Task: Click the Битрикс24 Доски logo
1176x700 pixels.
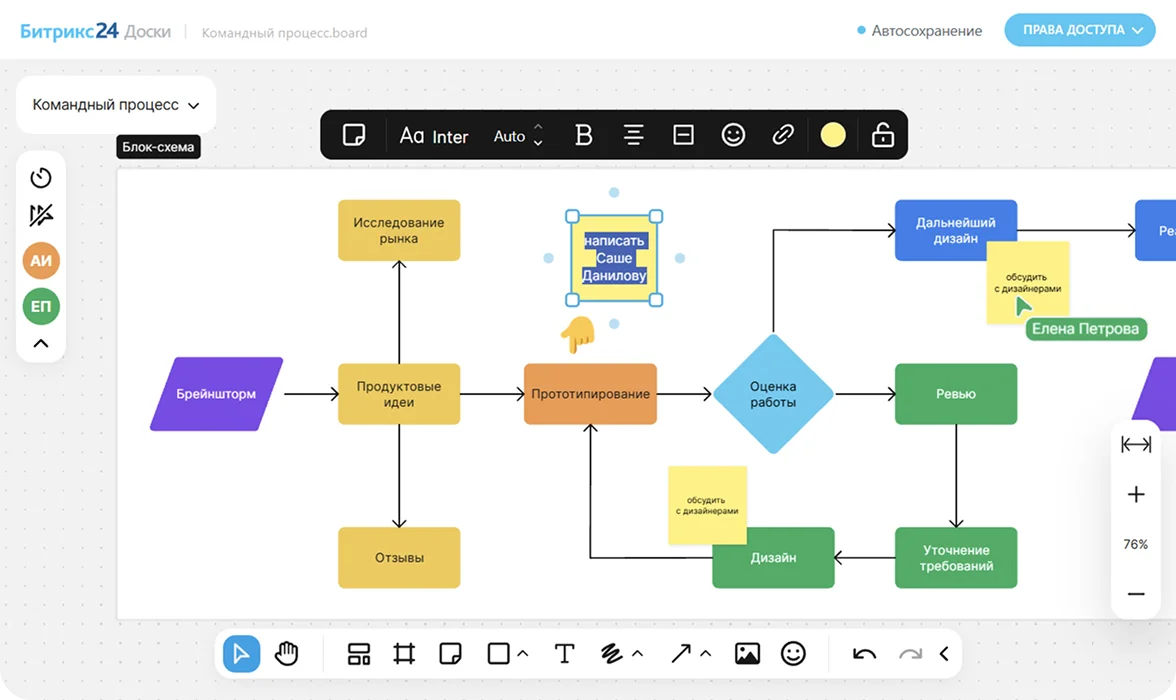Action: (x=95, y=32)
